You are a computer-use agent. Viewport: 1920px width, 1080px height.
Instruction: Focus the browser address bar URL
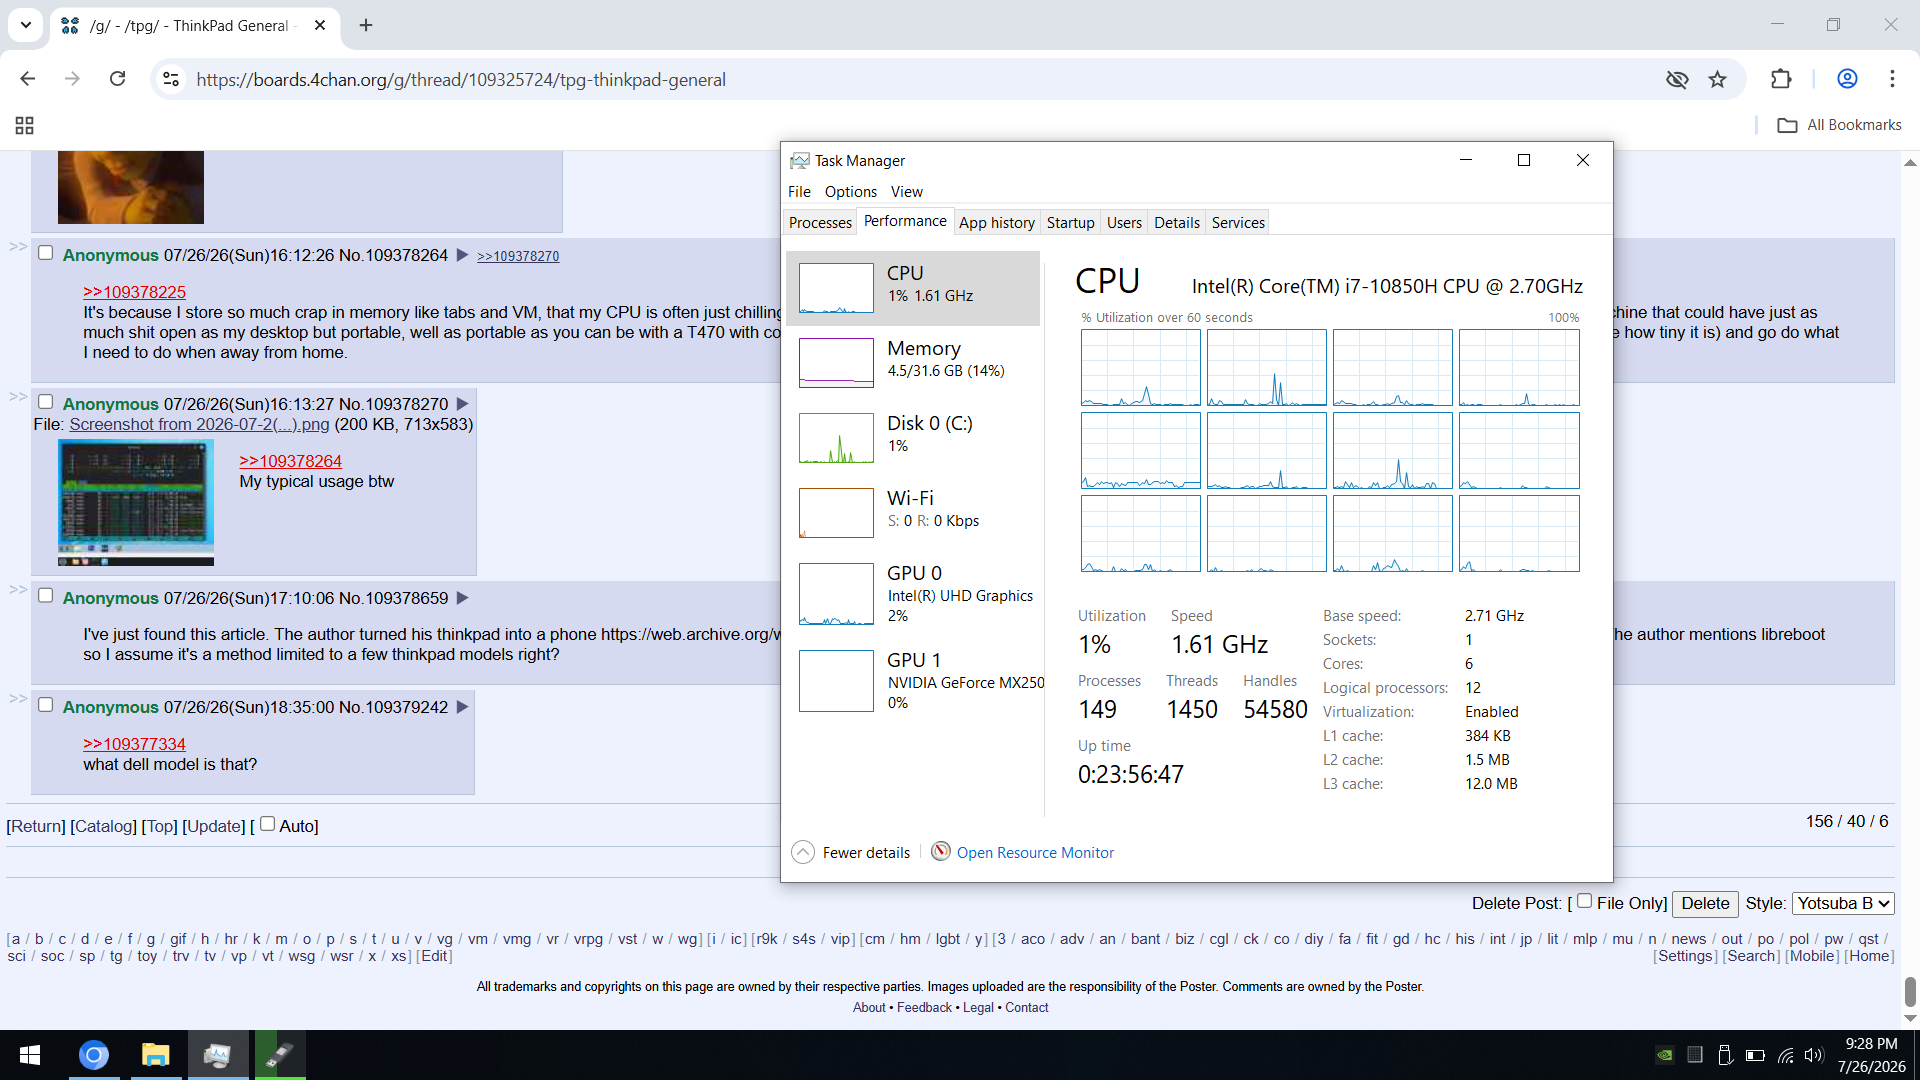pyautogui.click(x=461, y=79)
